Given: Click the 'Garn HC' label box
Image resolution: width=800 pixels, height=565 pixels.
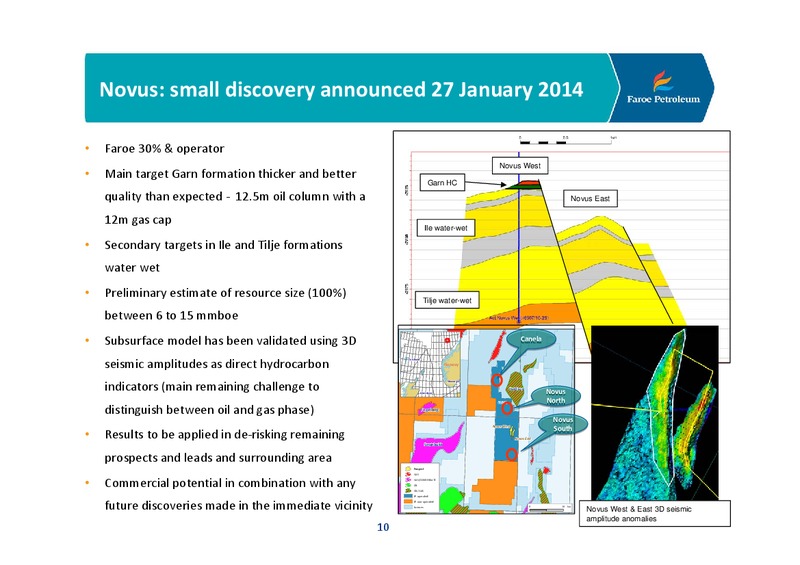Looking at the screenshot, I should (442, 183).
